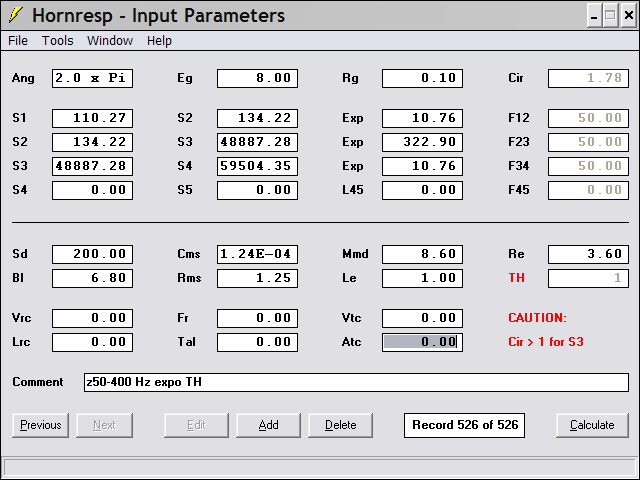Select the Ang input field
The image size is (640, 480).
click(x=92, y=78)
